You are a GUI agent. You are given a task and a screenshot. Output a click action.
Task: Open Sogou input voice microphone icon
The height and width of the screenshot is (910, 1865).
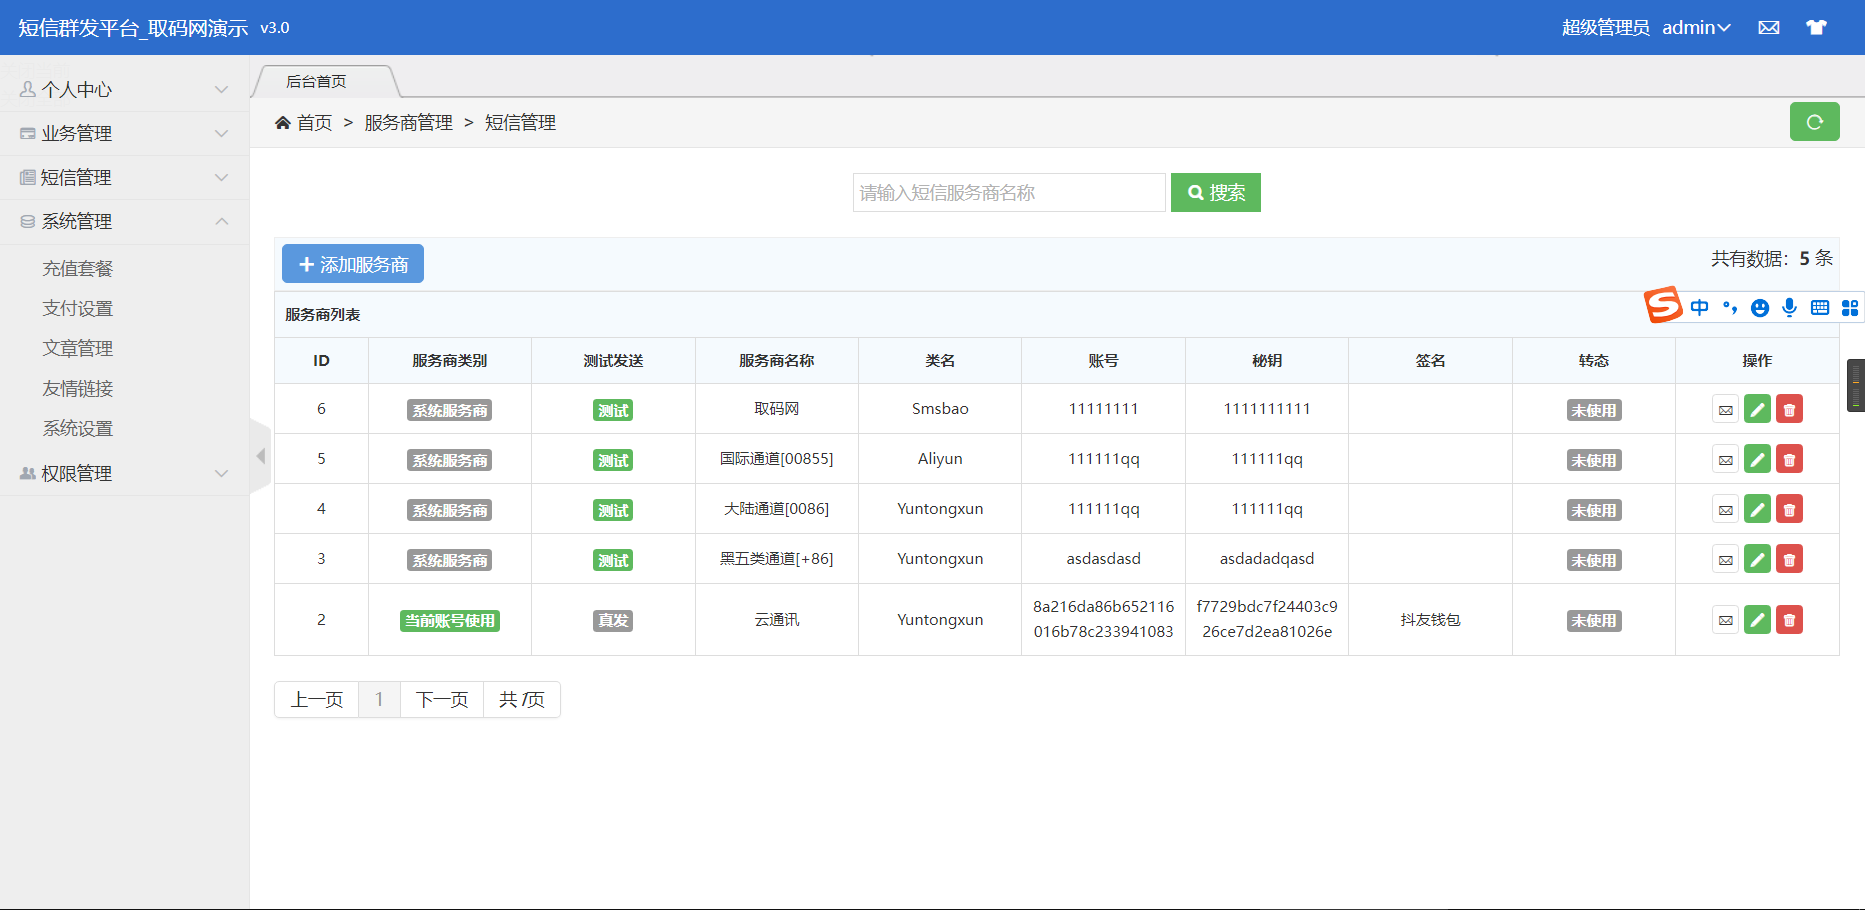click(x=1789, y=308)
